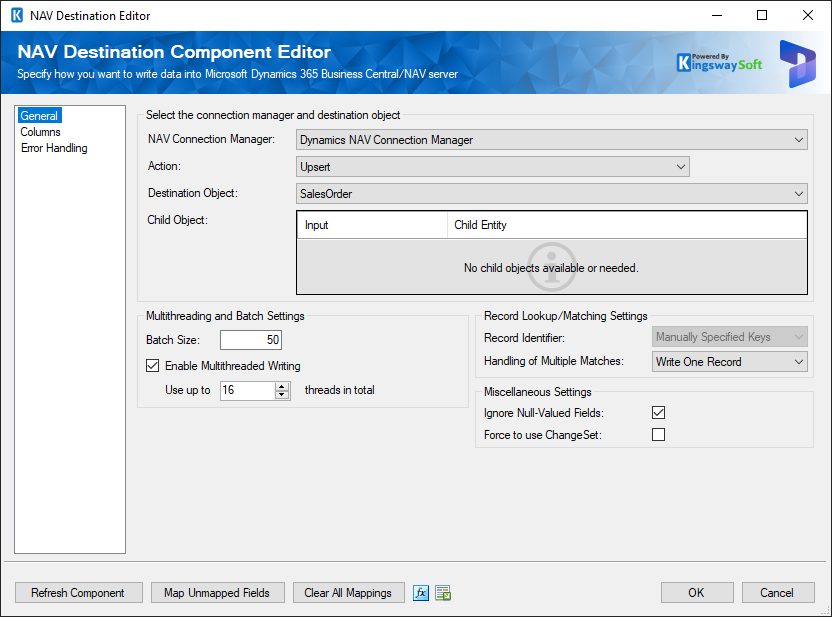
Task: Close the NAV Destination Editor window
Action: (808, 15)
